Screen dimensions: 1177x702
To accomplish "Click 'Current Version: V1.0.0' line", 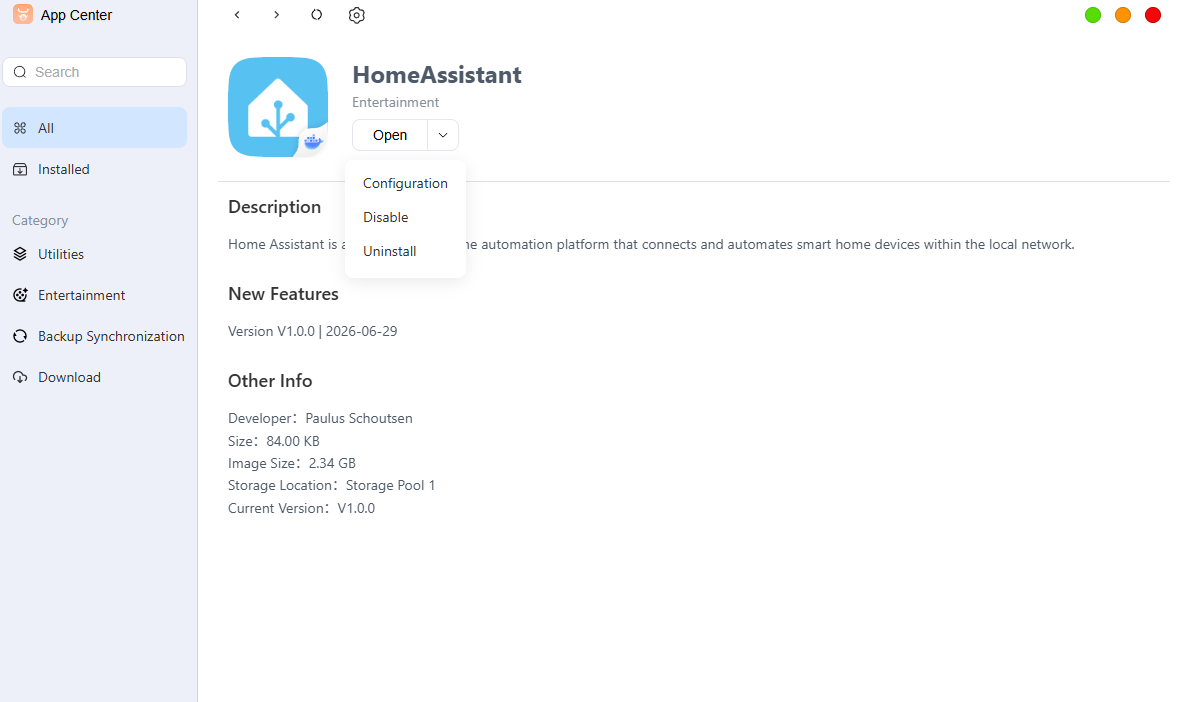I will pyautogui.click(x=302, y=508).
